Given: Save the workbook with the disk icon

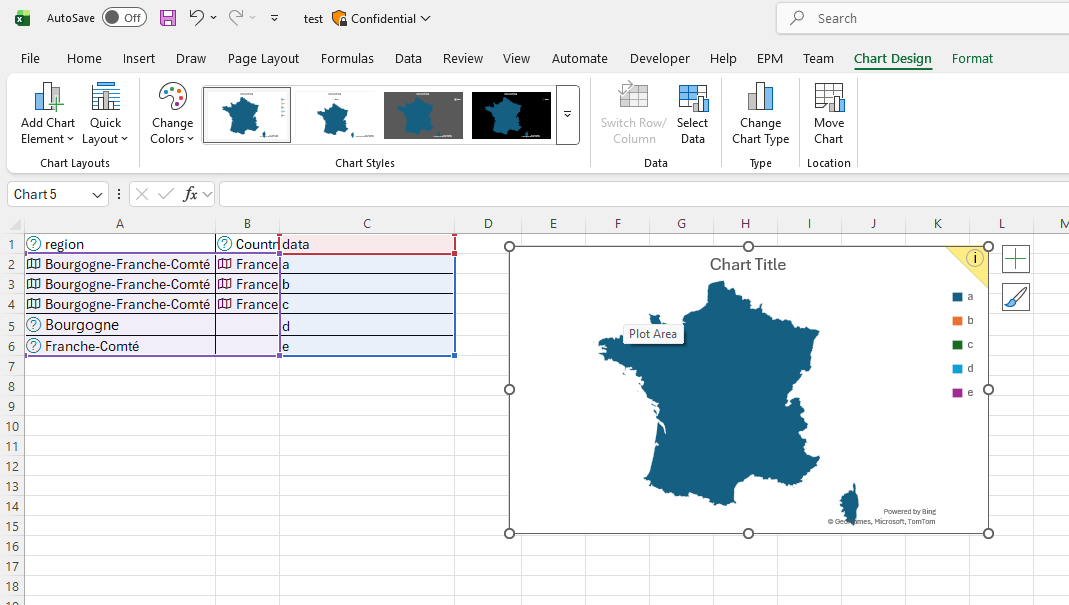Looking at the screenshot, I should (x=168, y=18).
